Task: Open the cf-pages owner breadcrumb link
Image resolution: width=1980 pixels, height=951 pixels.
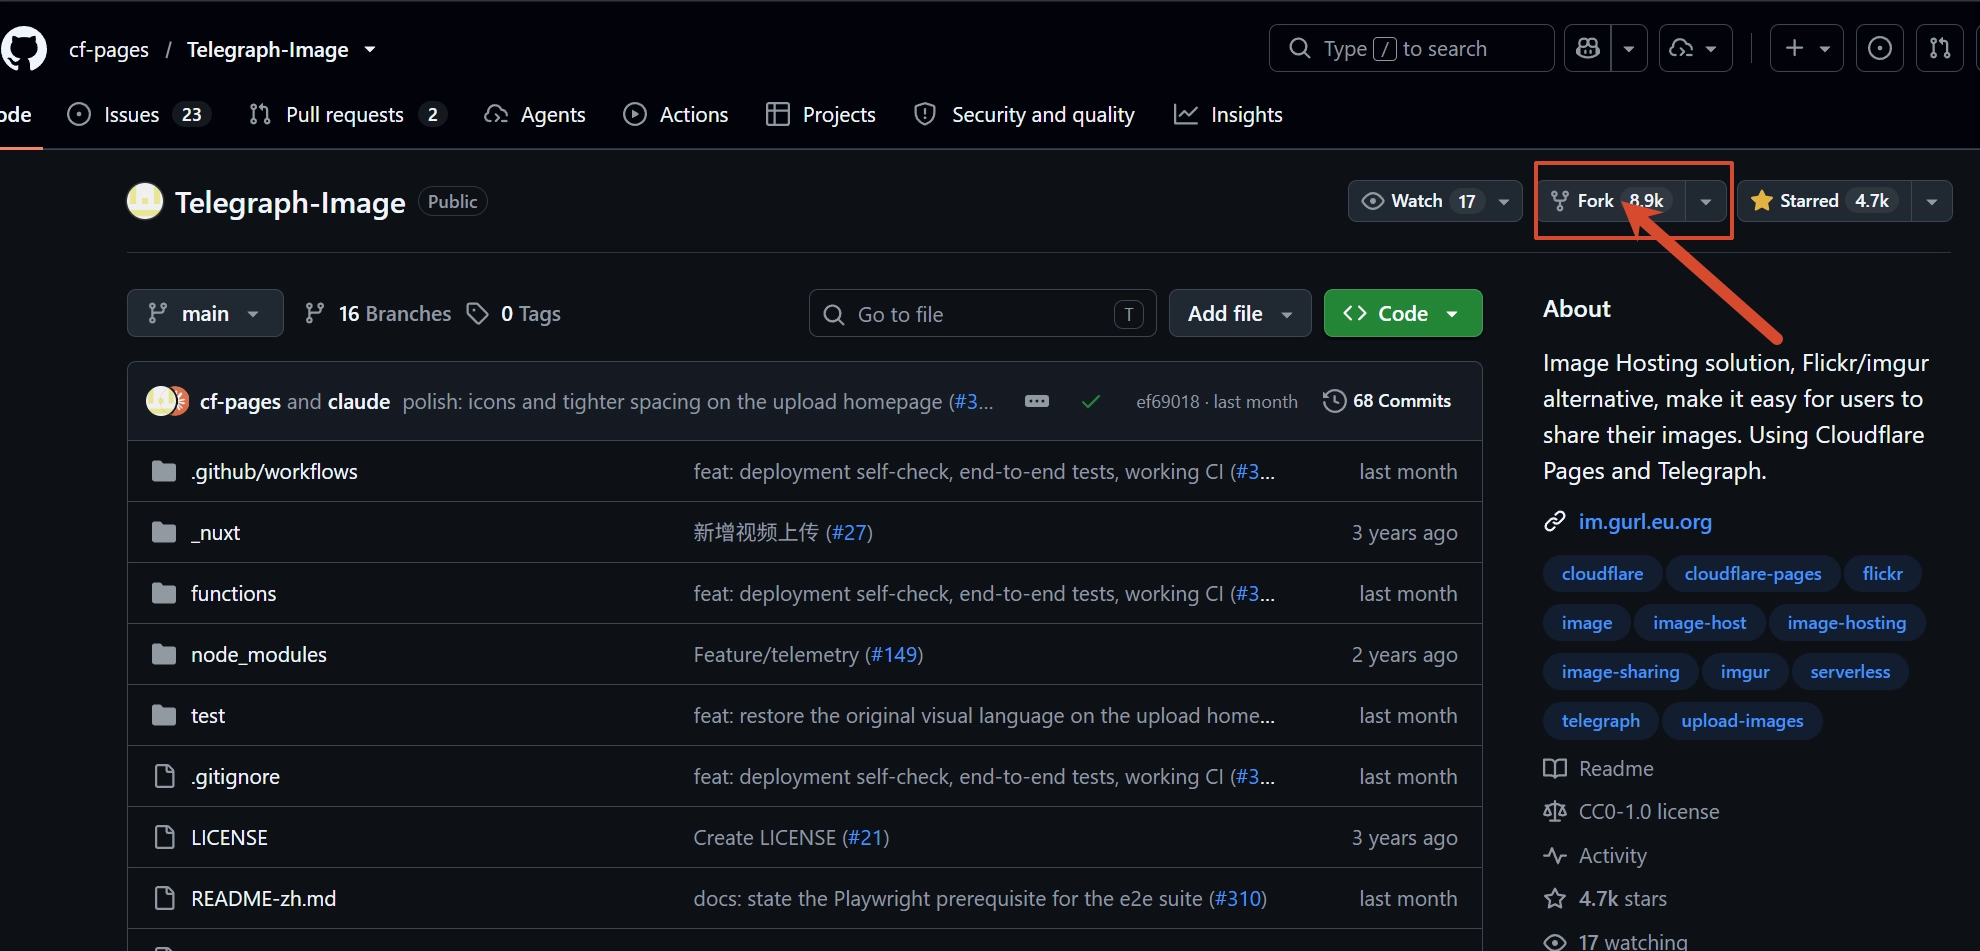Action: [x=108, y=49]
